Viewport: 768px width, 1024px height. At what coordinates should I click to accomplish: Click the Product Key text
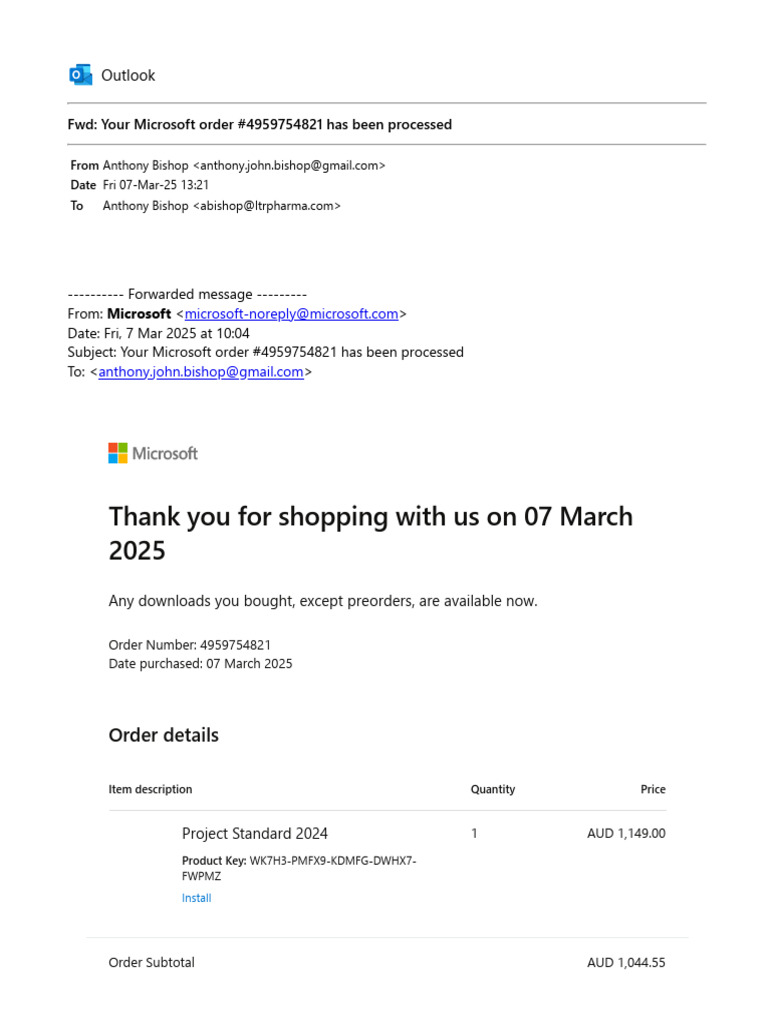[299, 869]
